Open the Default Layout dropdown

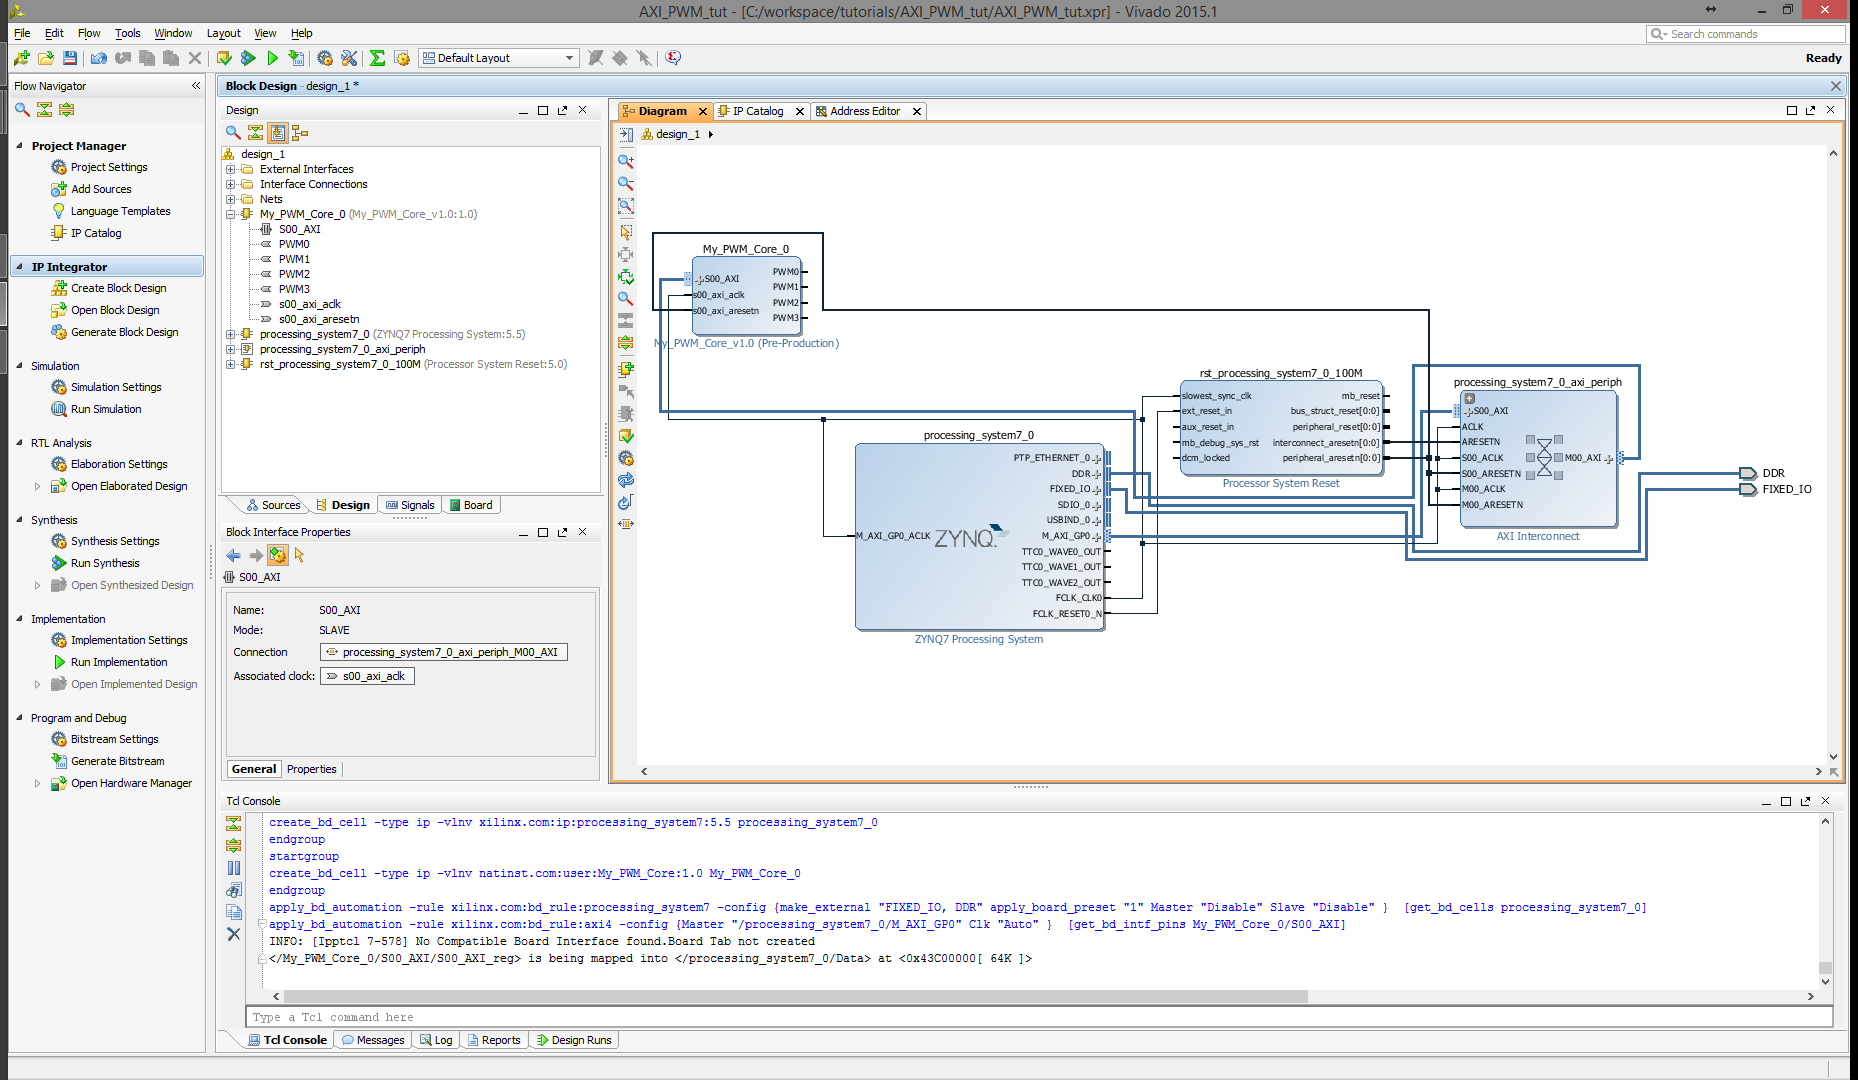(499, 58)
